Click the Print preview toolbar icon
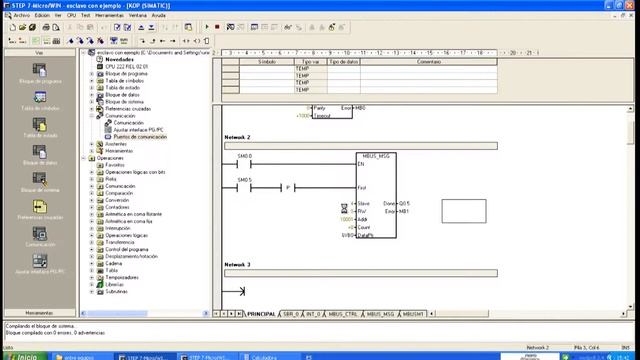 (56, 27)
